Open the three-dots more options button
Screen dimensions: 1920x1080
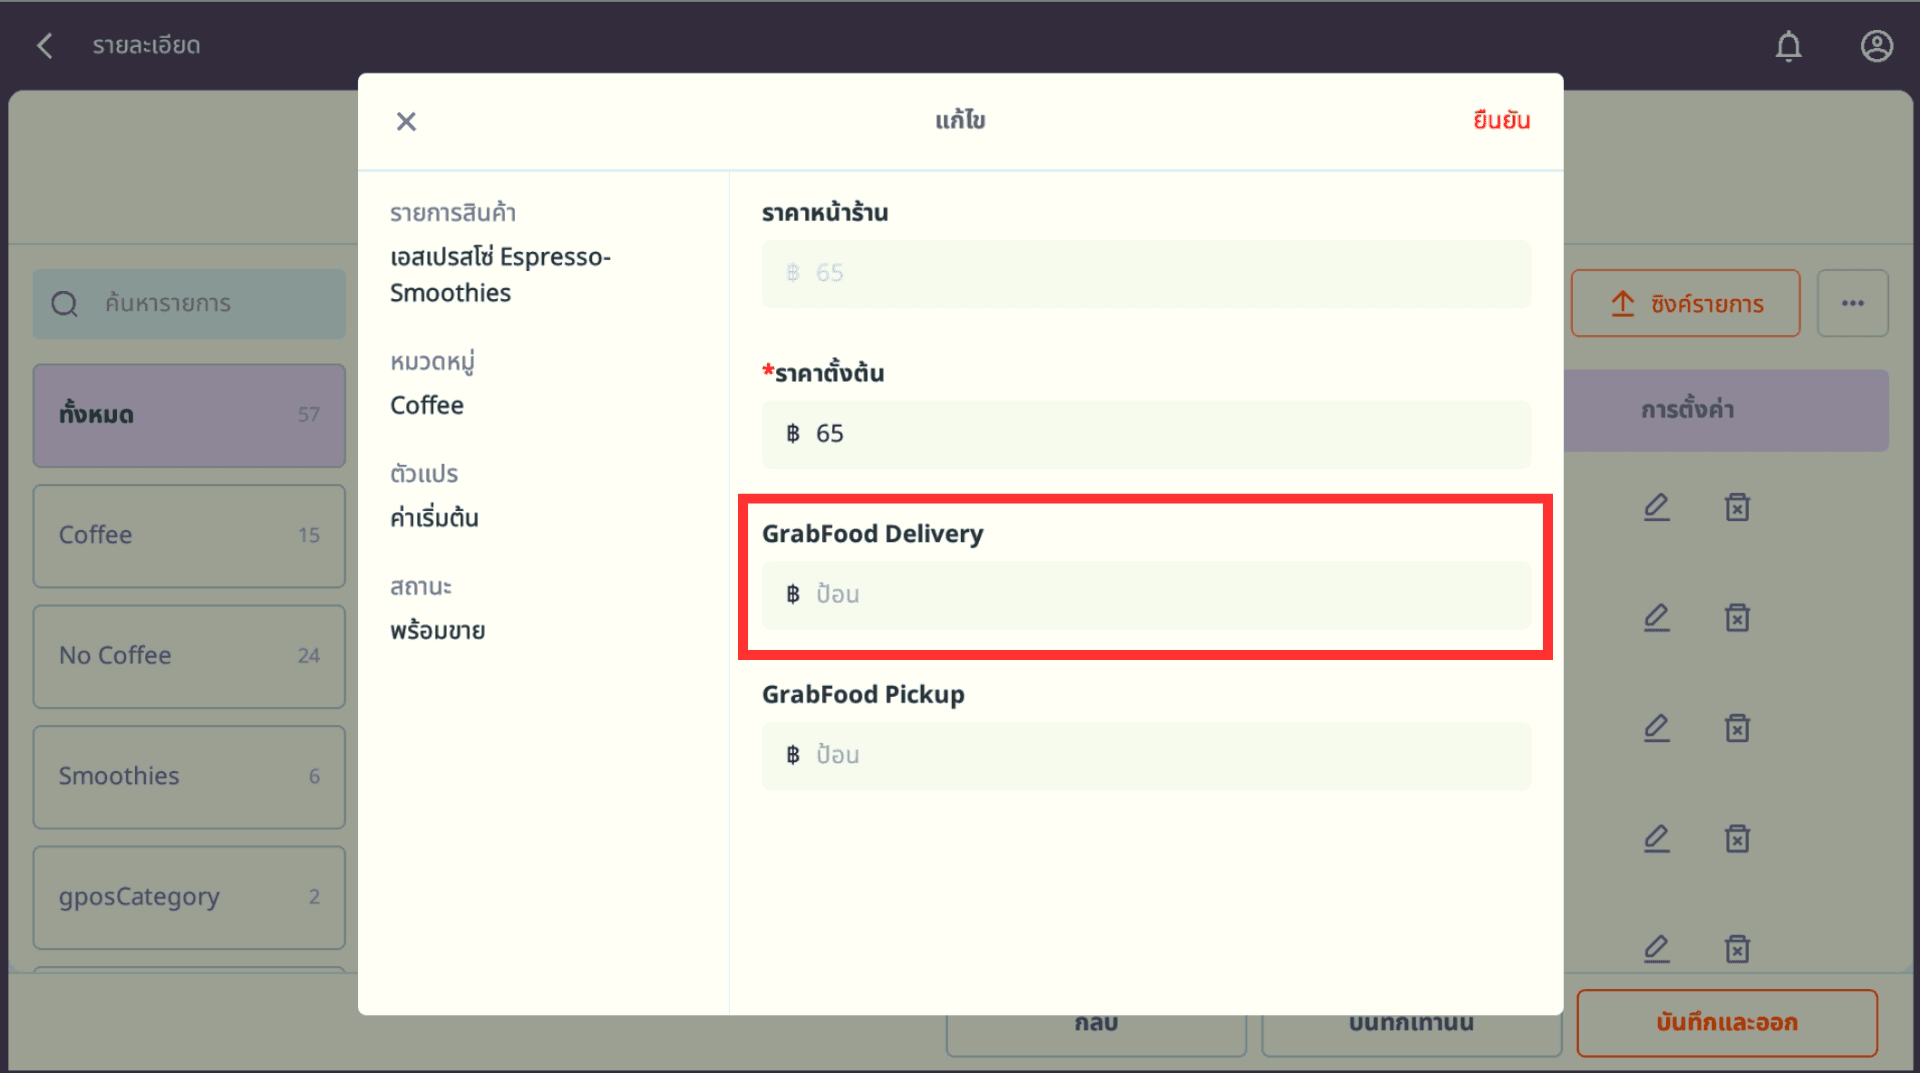point(1852,303)
